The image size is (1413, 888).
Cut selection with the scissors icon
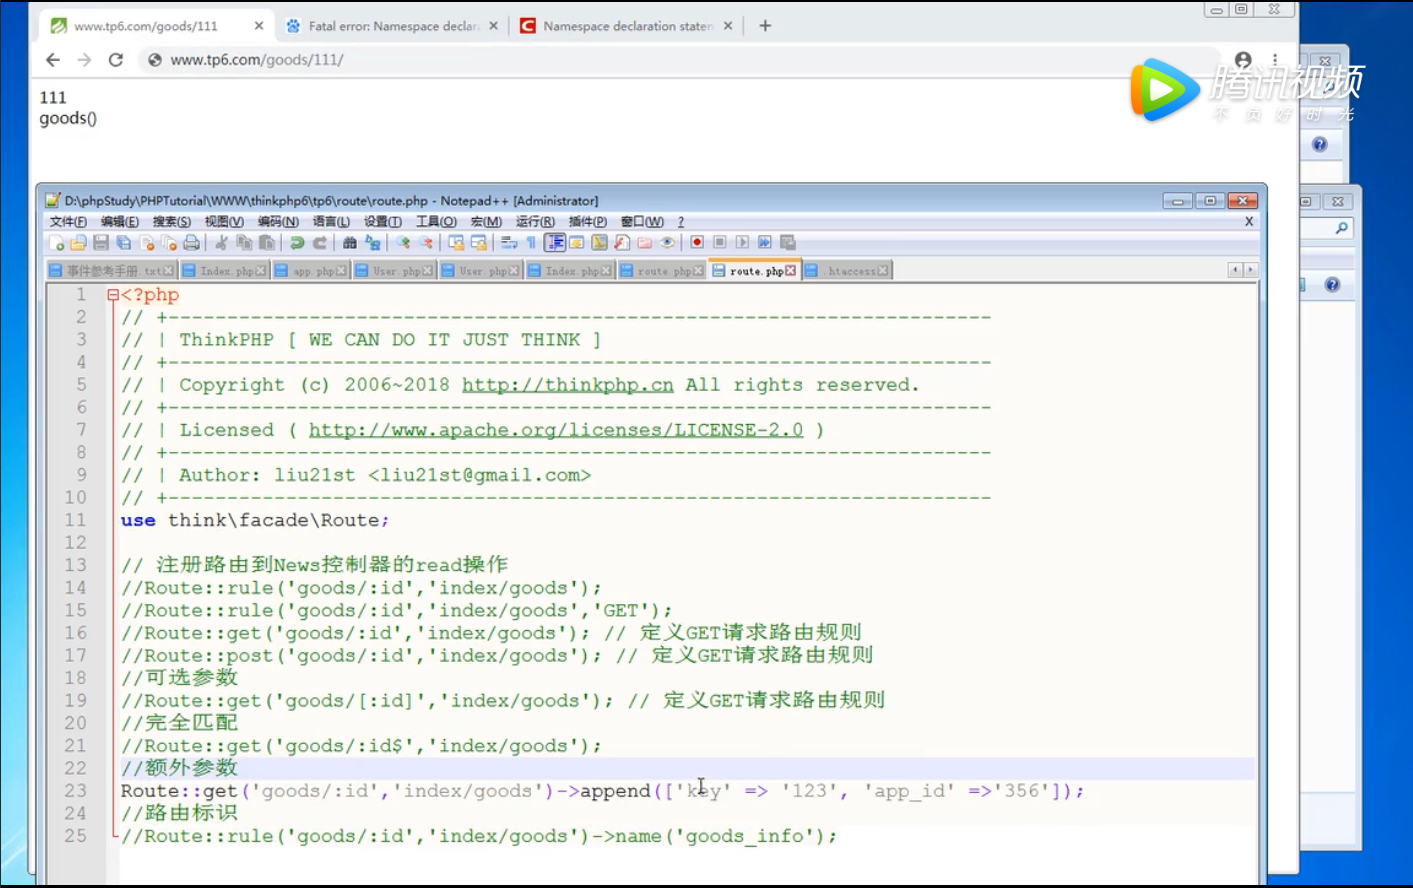(x=221, y=243)
